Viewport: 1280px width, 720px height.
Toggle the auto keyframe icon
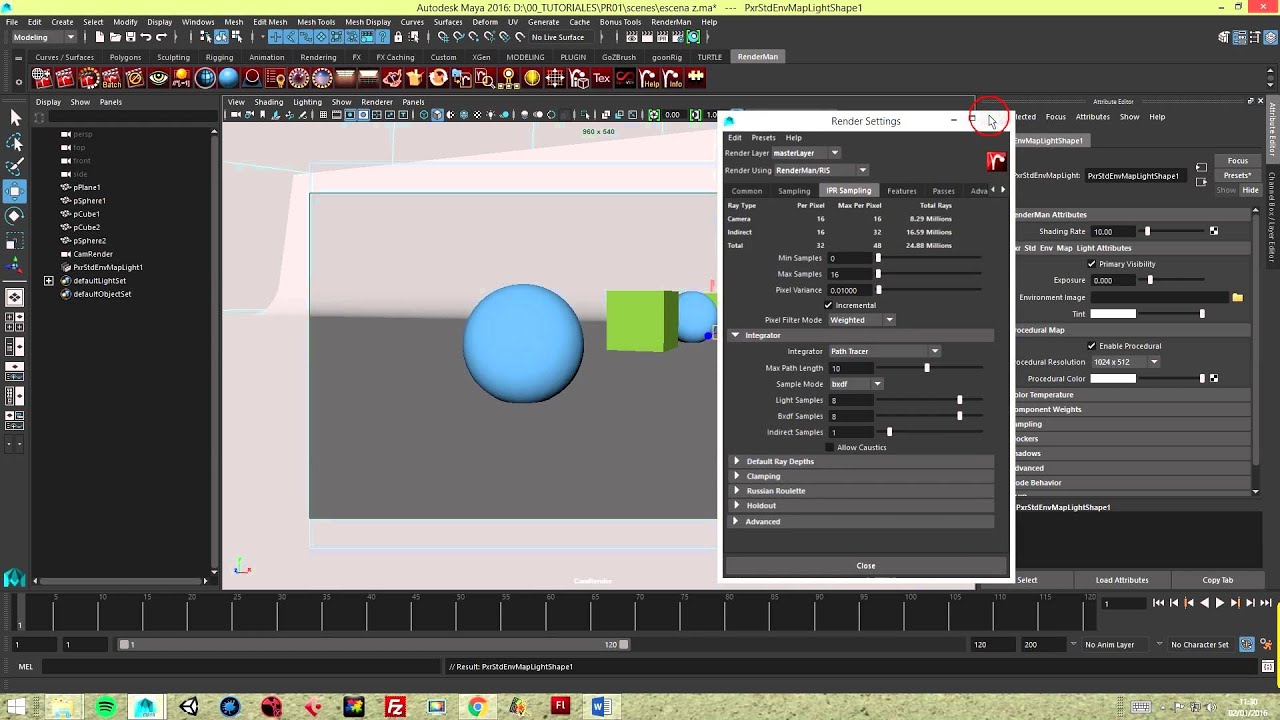tap(1247, 645)
